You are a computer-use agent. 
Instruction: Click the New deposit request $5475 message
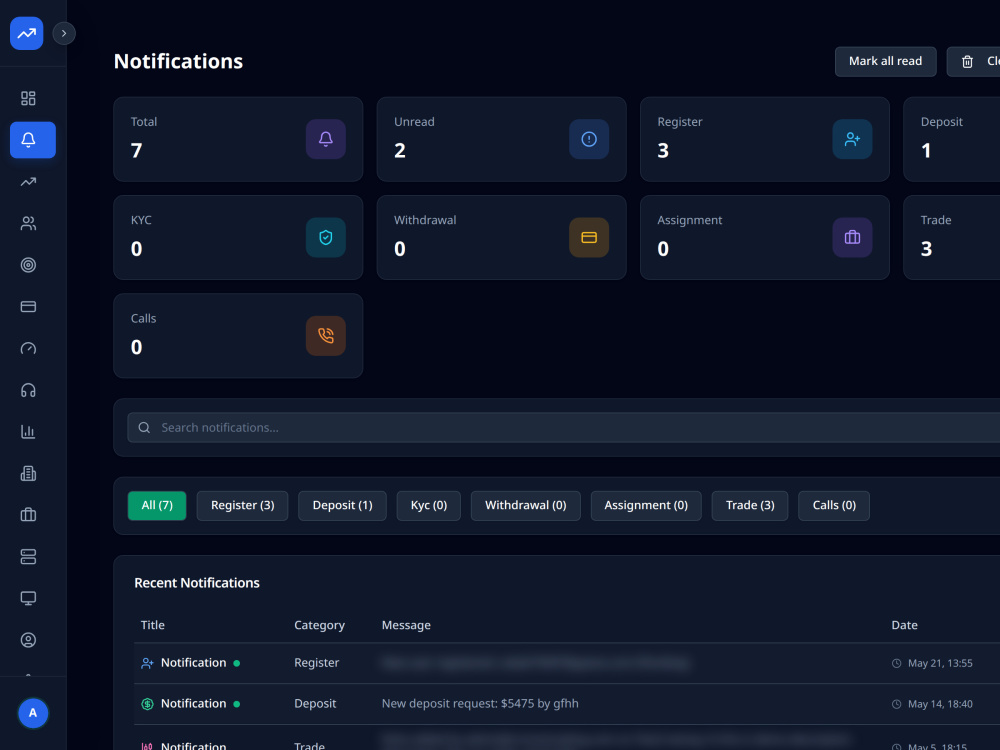tap(480, 703)
